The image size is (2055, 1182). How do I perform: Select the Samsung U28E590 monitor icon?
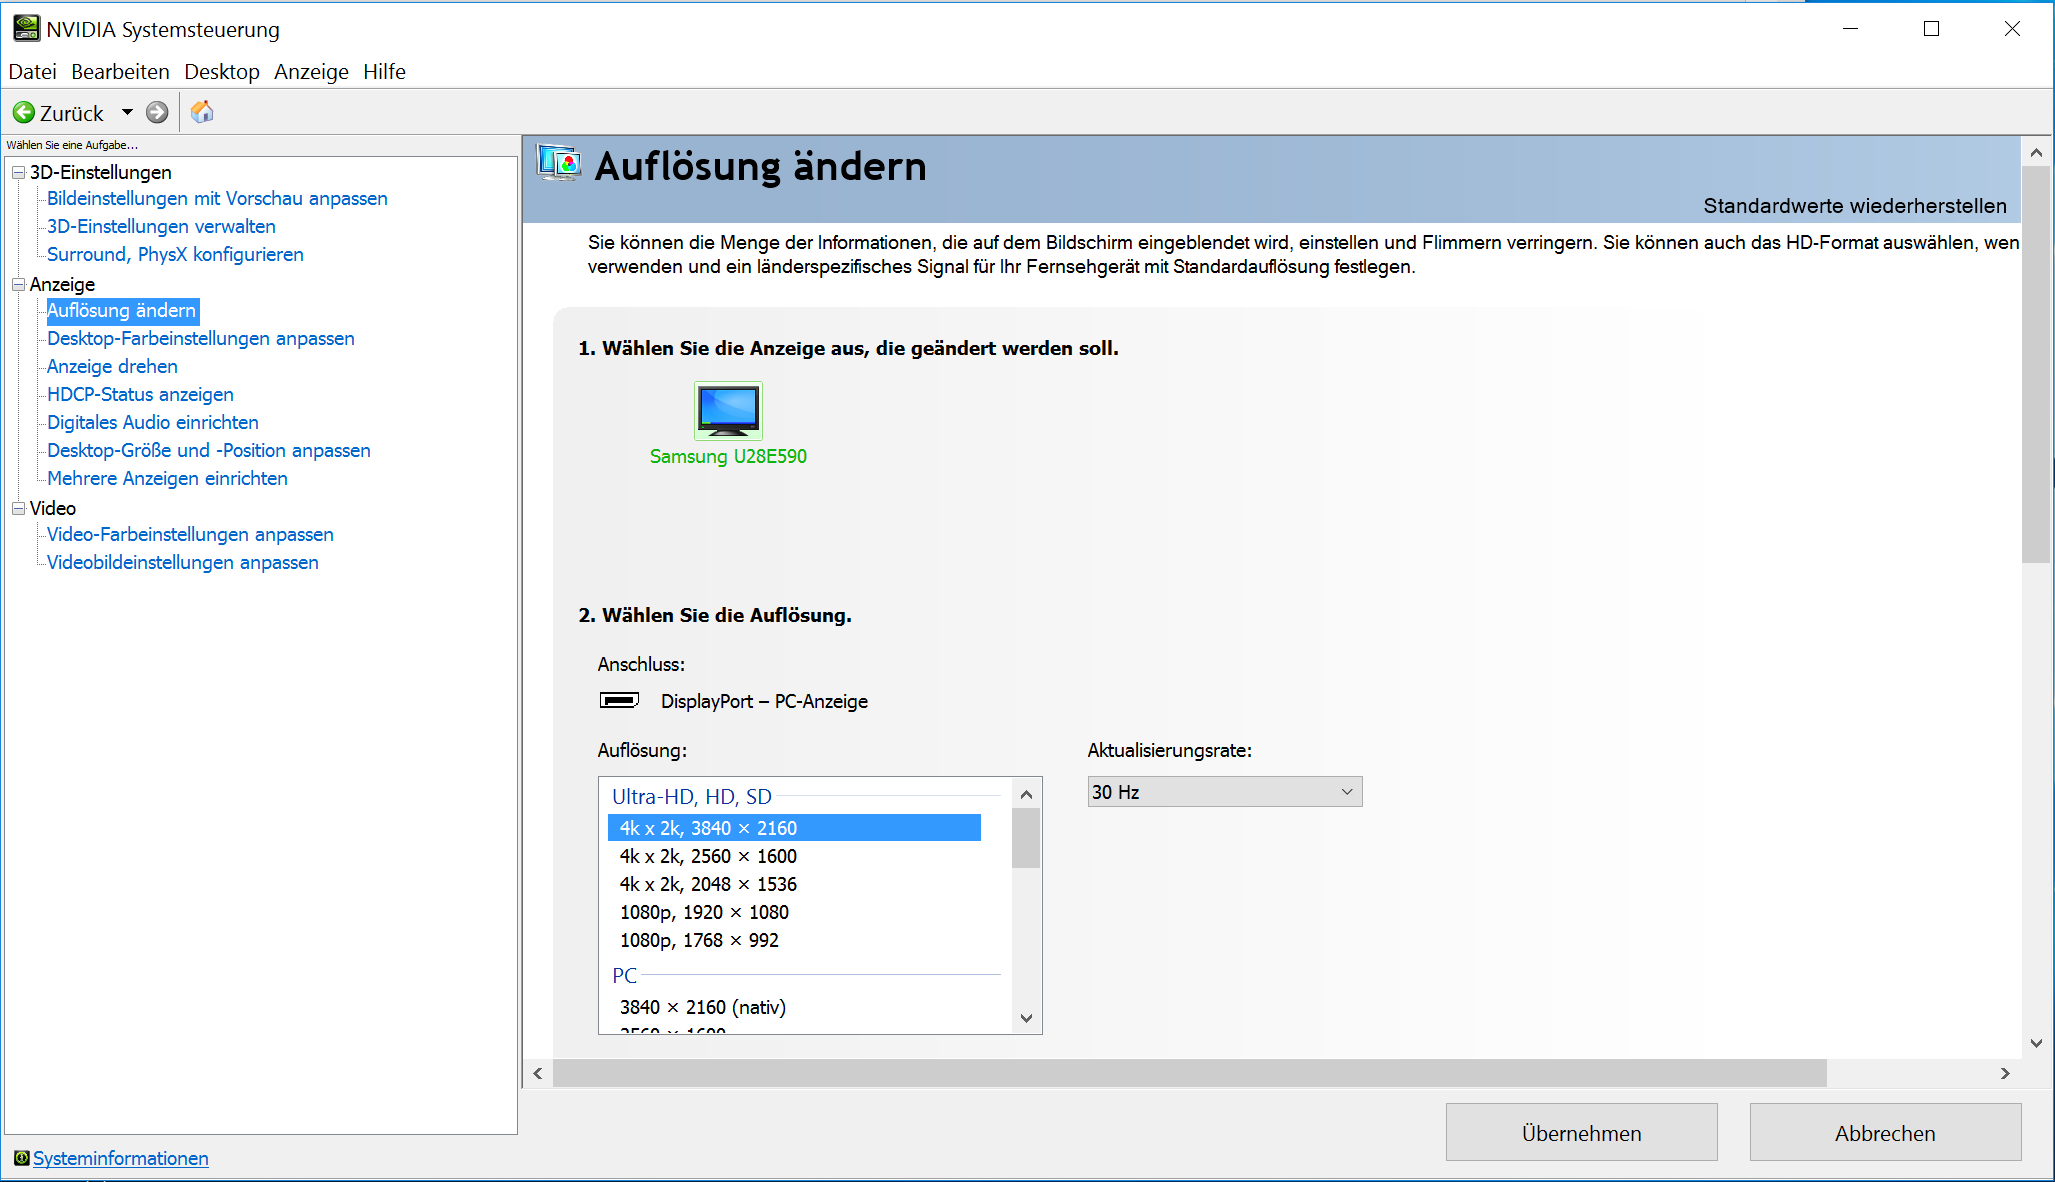[728, 410]
